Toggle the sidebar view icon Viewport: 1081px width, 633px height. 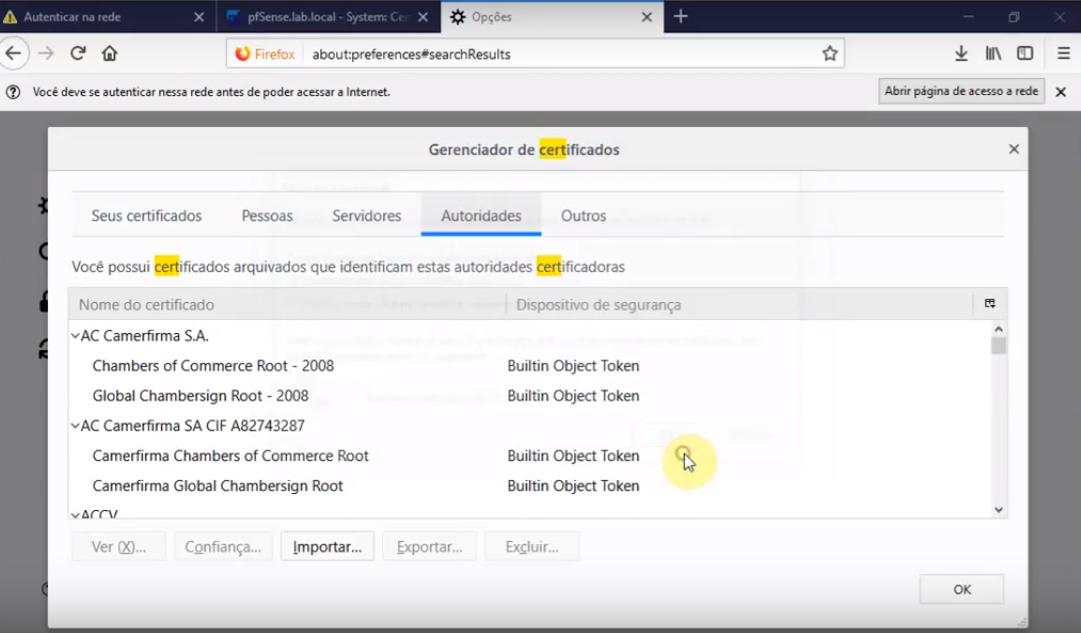(x=1025, y=54)
